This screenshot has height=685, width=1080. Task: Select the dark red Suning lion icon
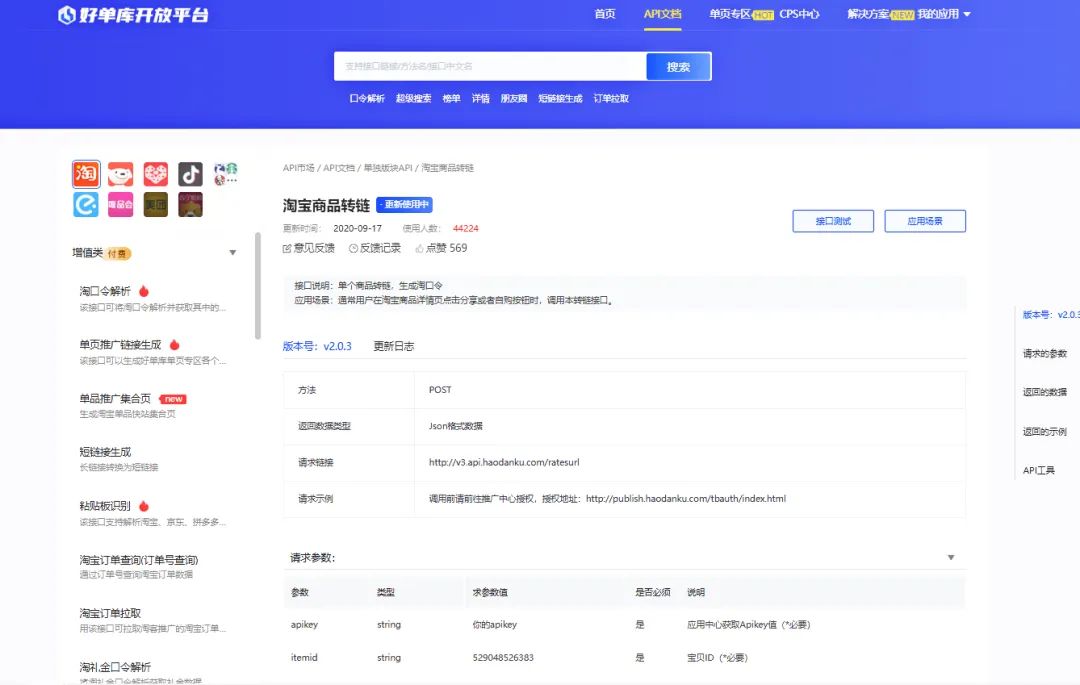(190, 204)
